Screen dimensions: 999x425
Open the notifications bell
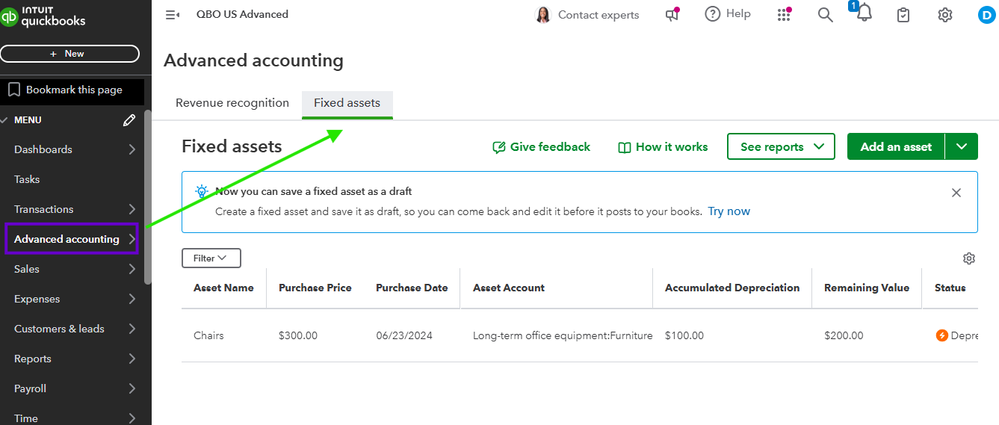(x=864, y=15)
